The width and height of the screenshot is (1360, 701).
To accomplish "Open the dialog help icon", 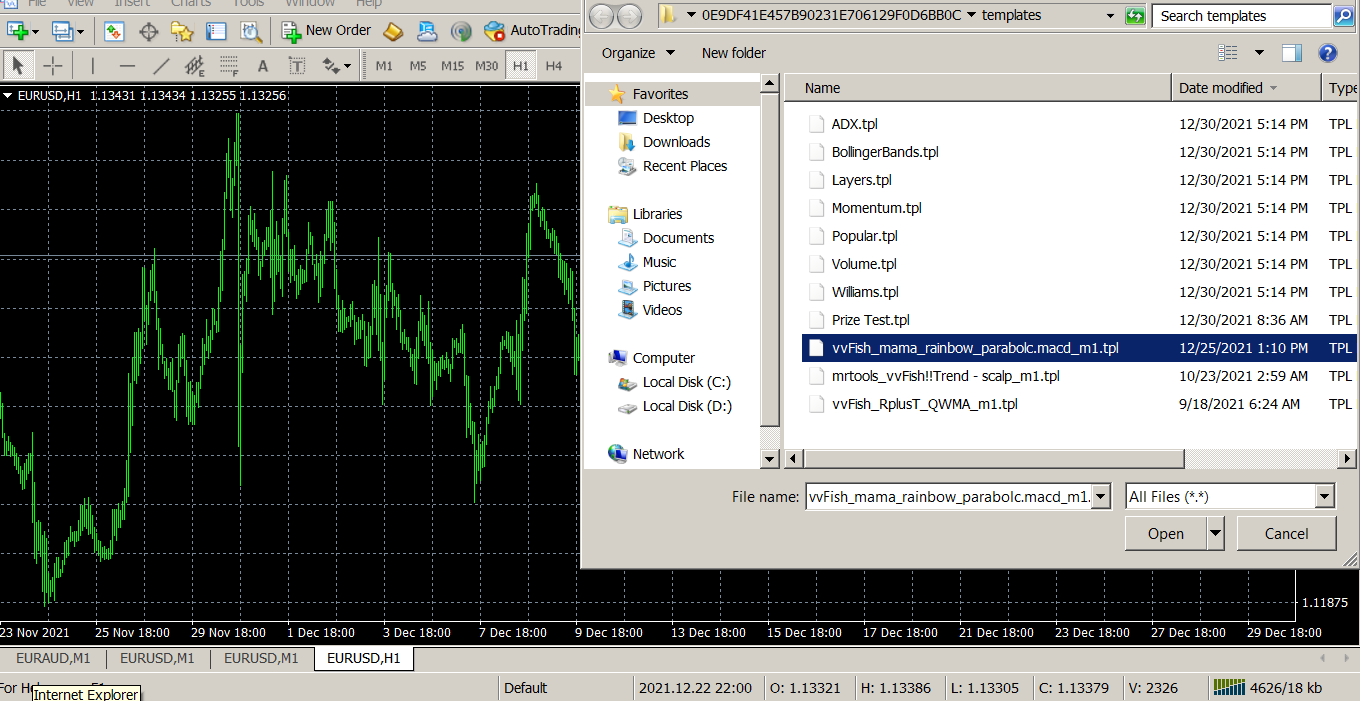I will point(1328,53).
